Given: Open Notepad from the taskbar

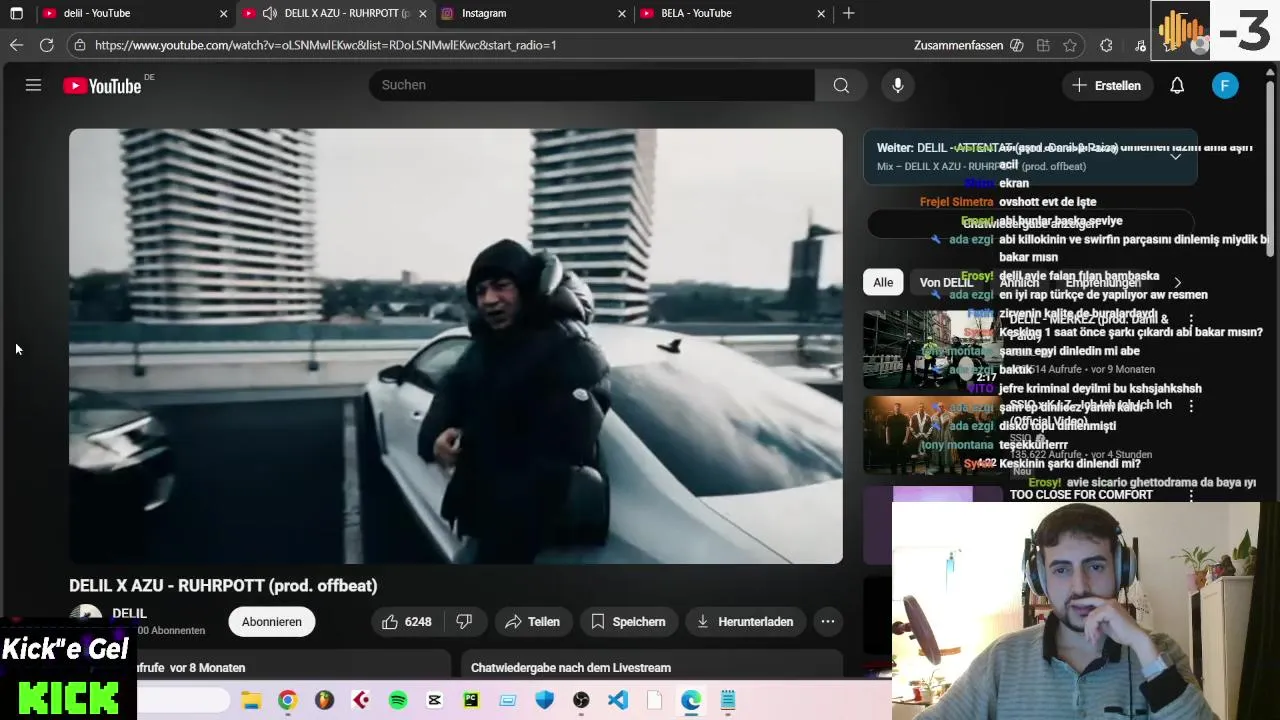Looking at the screenshot, I should pyautogui.click(x=728, y=700).
